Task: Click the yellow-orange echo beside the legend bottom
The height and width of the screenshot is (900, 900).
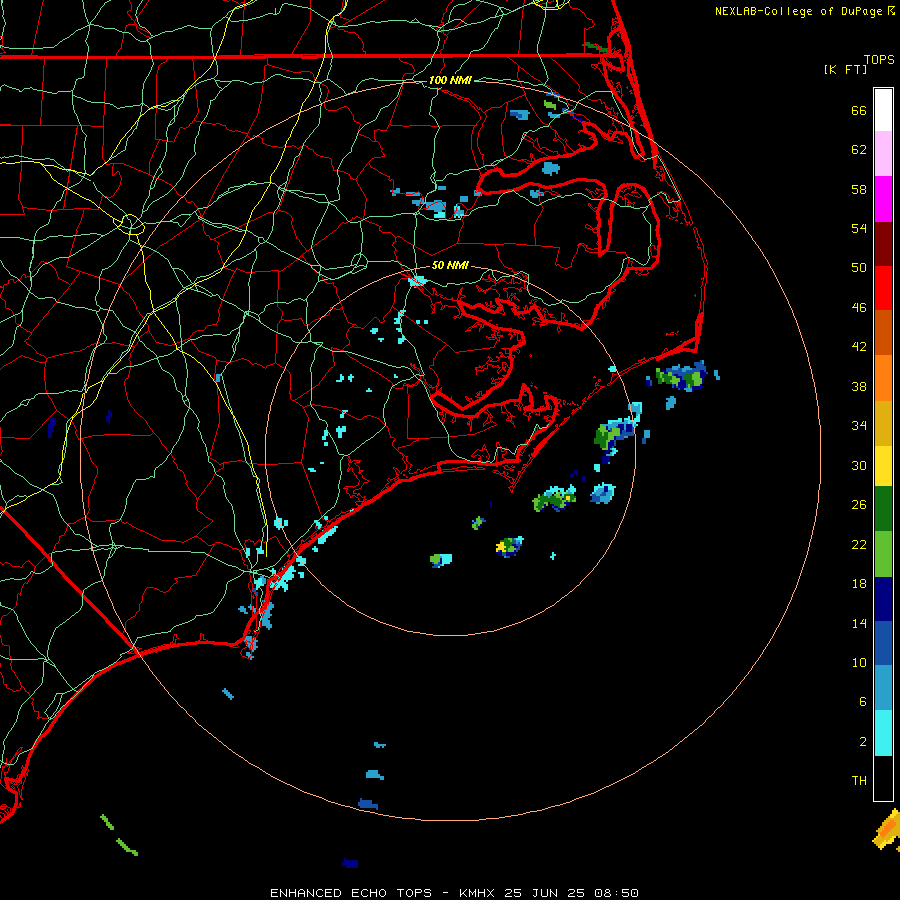Action: tap(887, 829)
